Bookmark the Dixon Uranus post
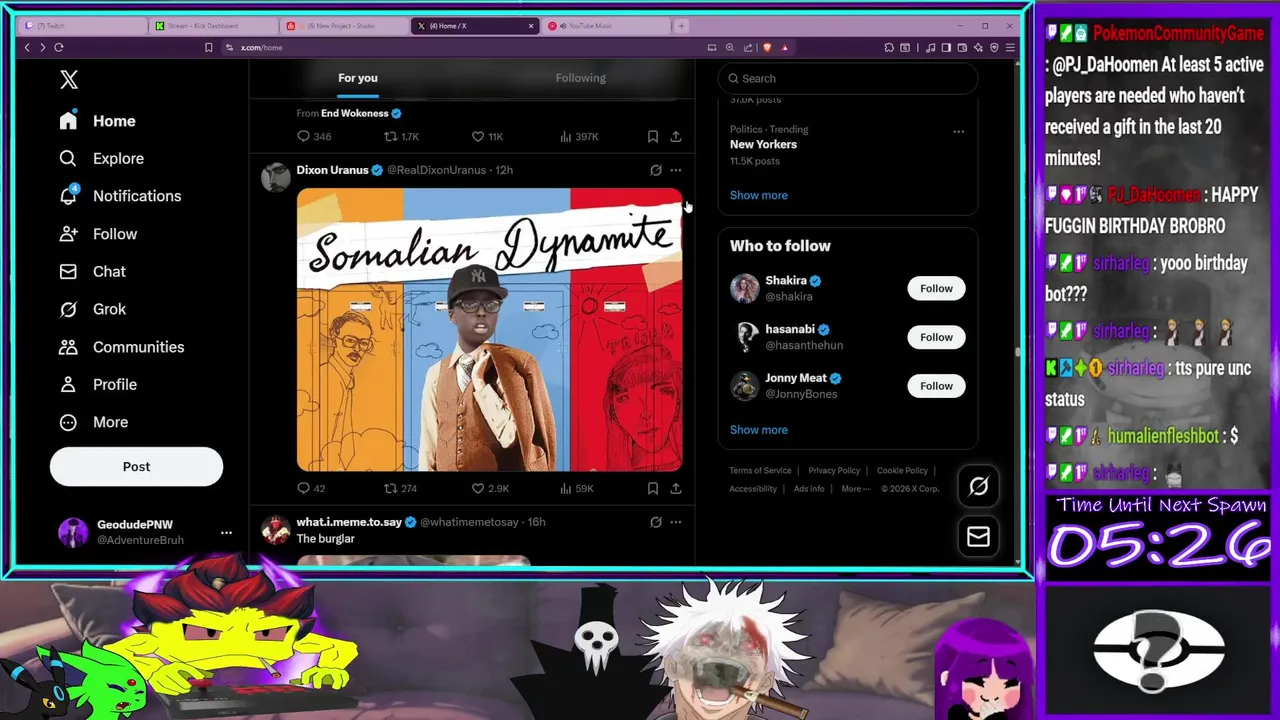The width and height of the screenshot is (1280, 720). pos(653,488)
